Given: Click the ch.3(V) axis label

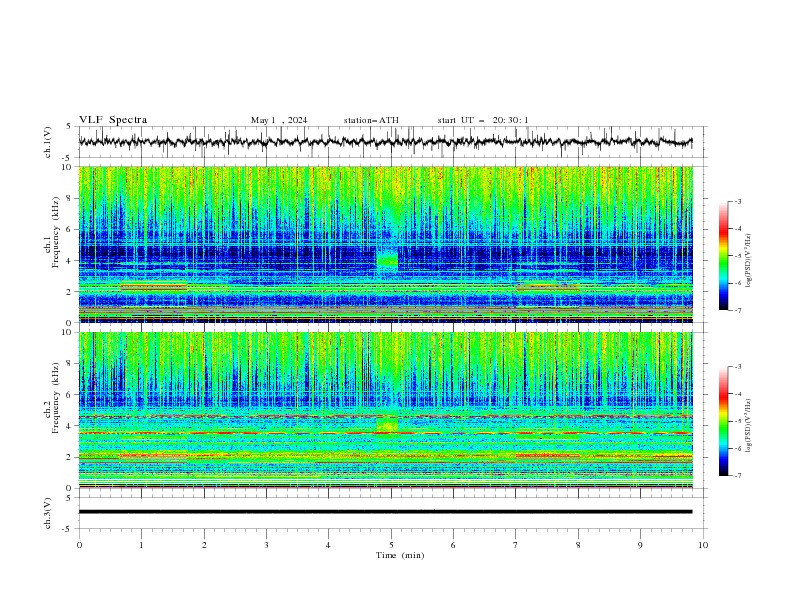Looking at the screenshot, I should pyautogui.click(x=48, y=513).
